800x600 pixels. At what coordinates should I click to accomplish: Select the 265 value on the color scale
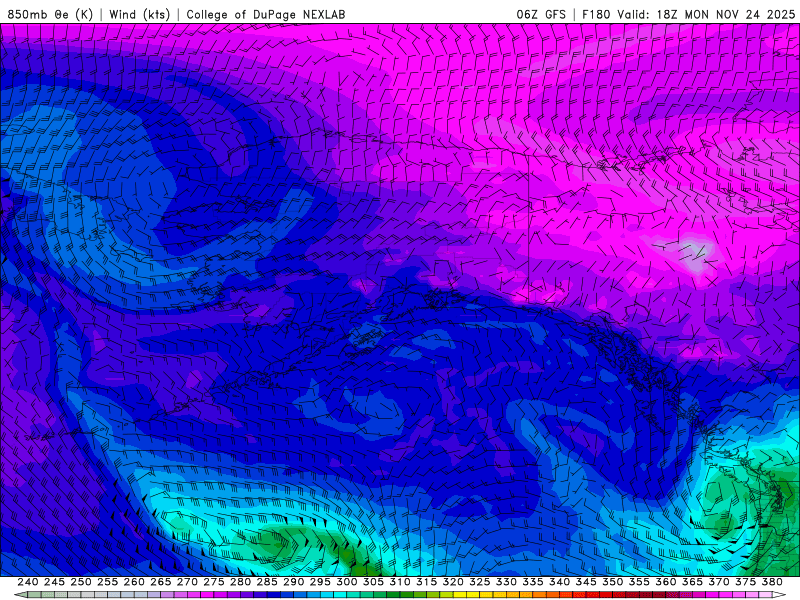click(x=161, y=582)
